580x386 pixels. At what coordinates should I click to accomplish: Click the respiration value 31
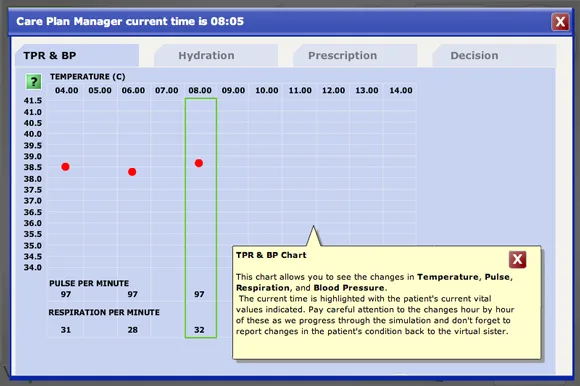click(66, 330)
